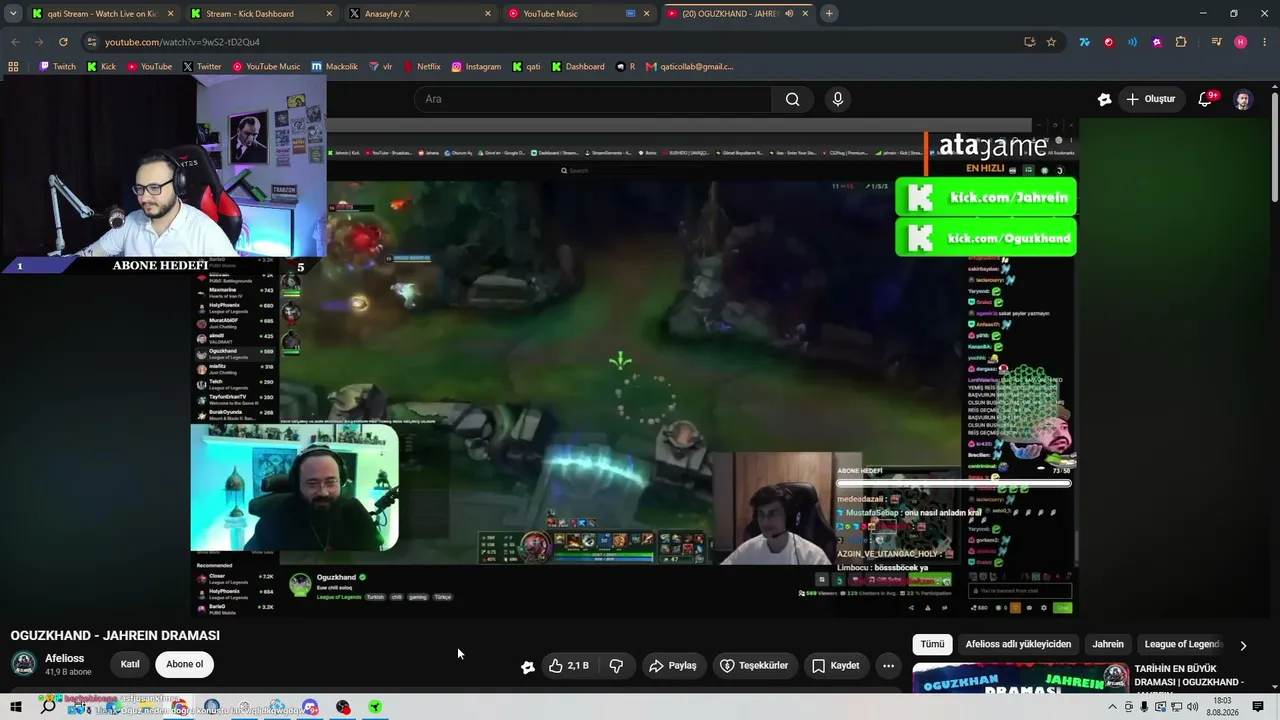Click the YouTube search magnifier button
The height and width of the screenshot is (720, 1280).
[792, 99]
